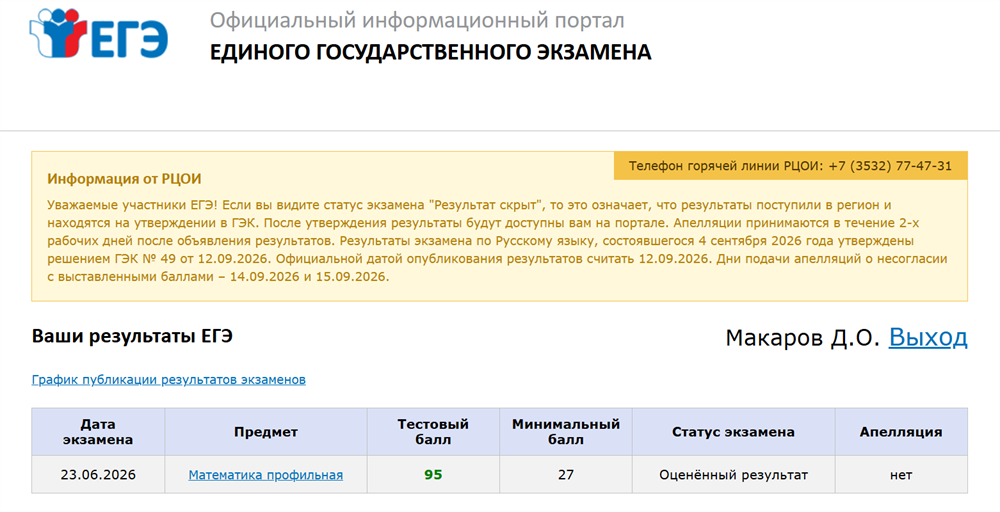Image resolution: width=1000 pixels, height=512 pixels.
Task: Click the ЕГЭ portal logo
Action: (x=99, y=34)
